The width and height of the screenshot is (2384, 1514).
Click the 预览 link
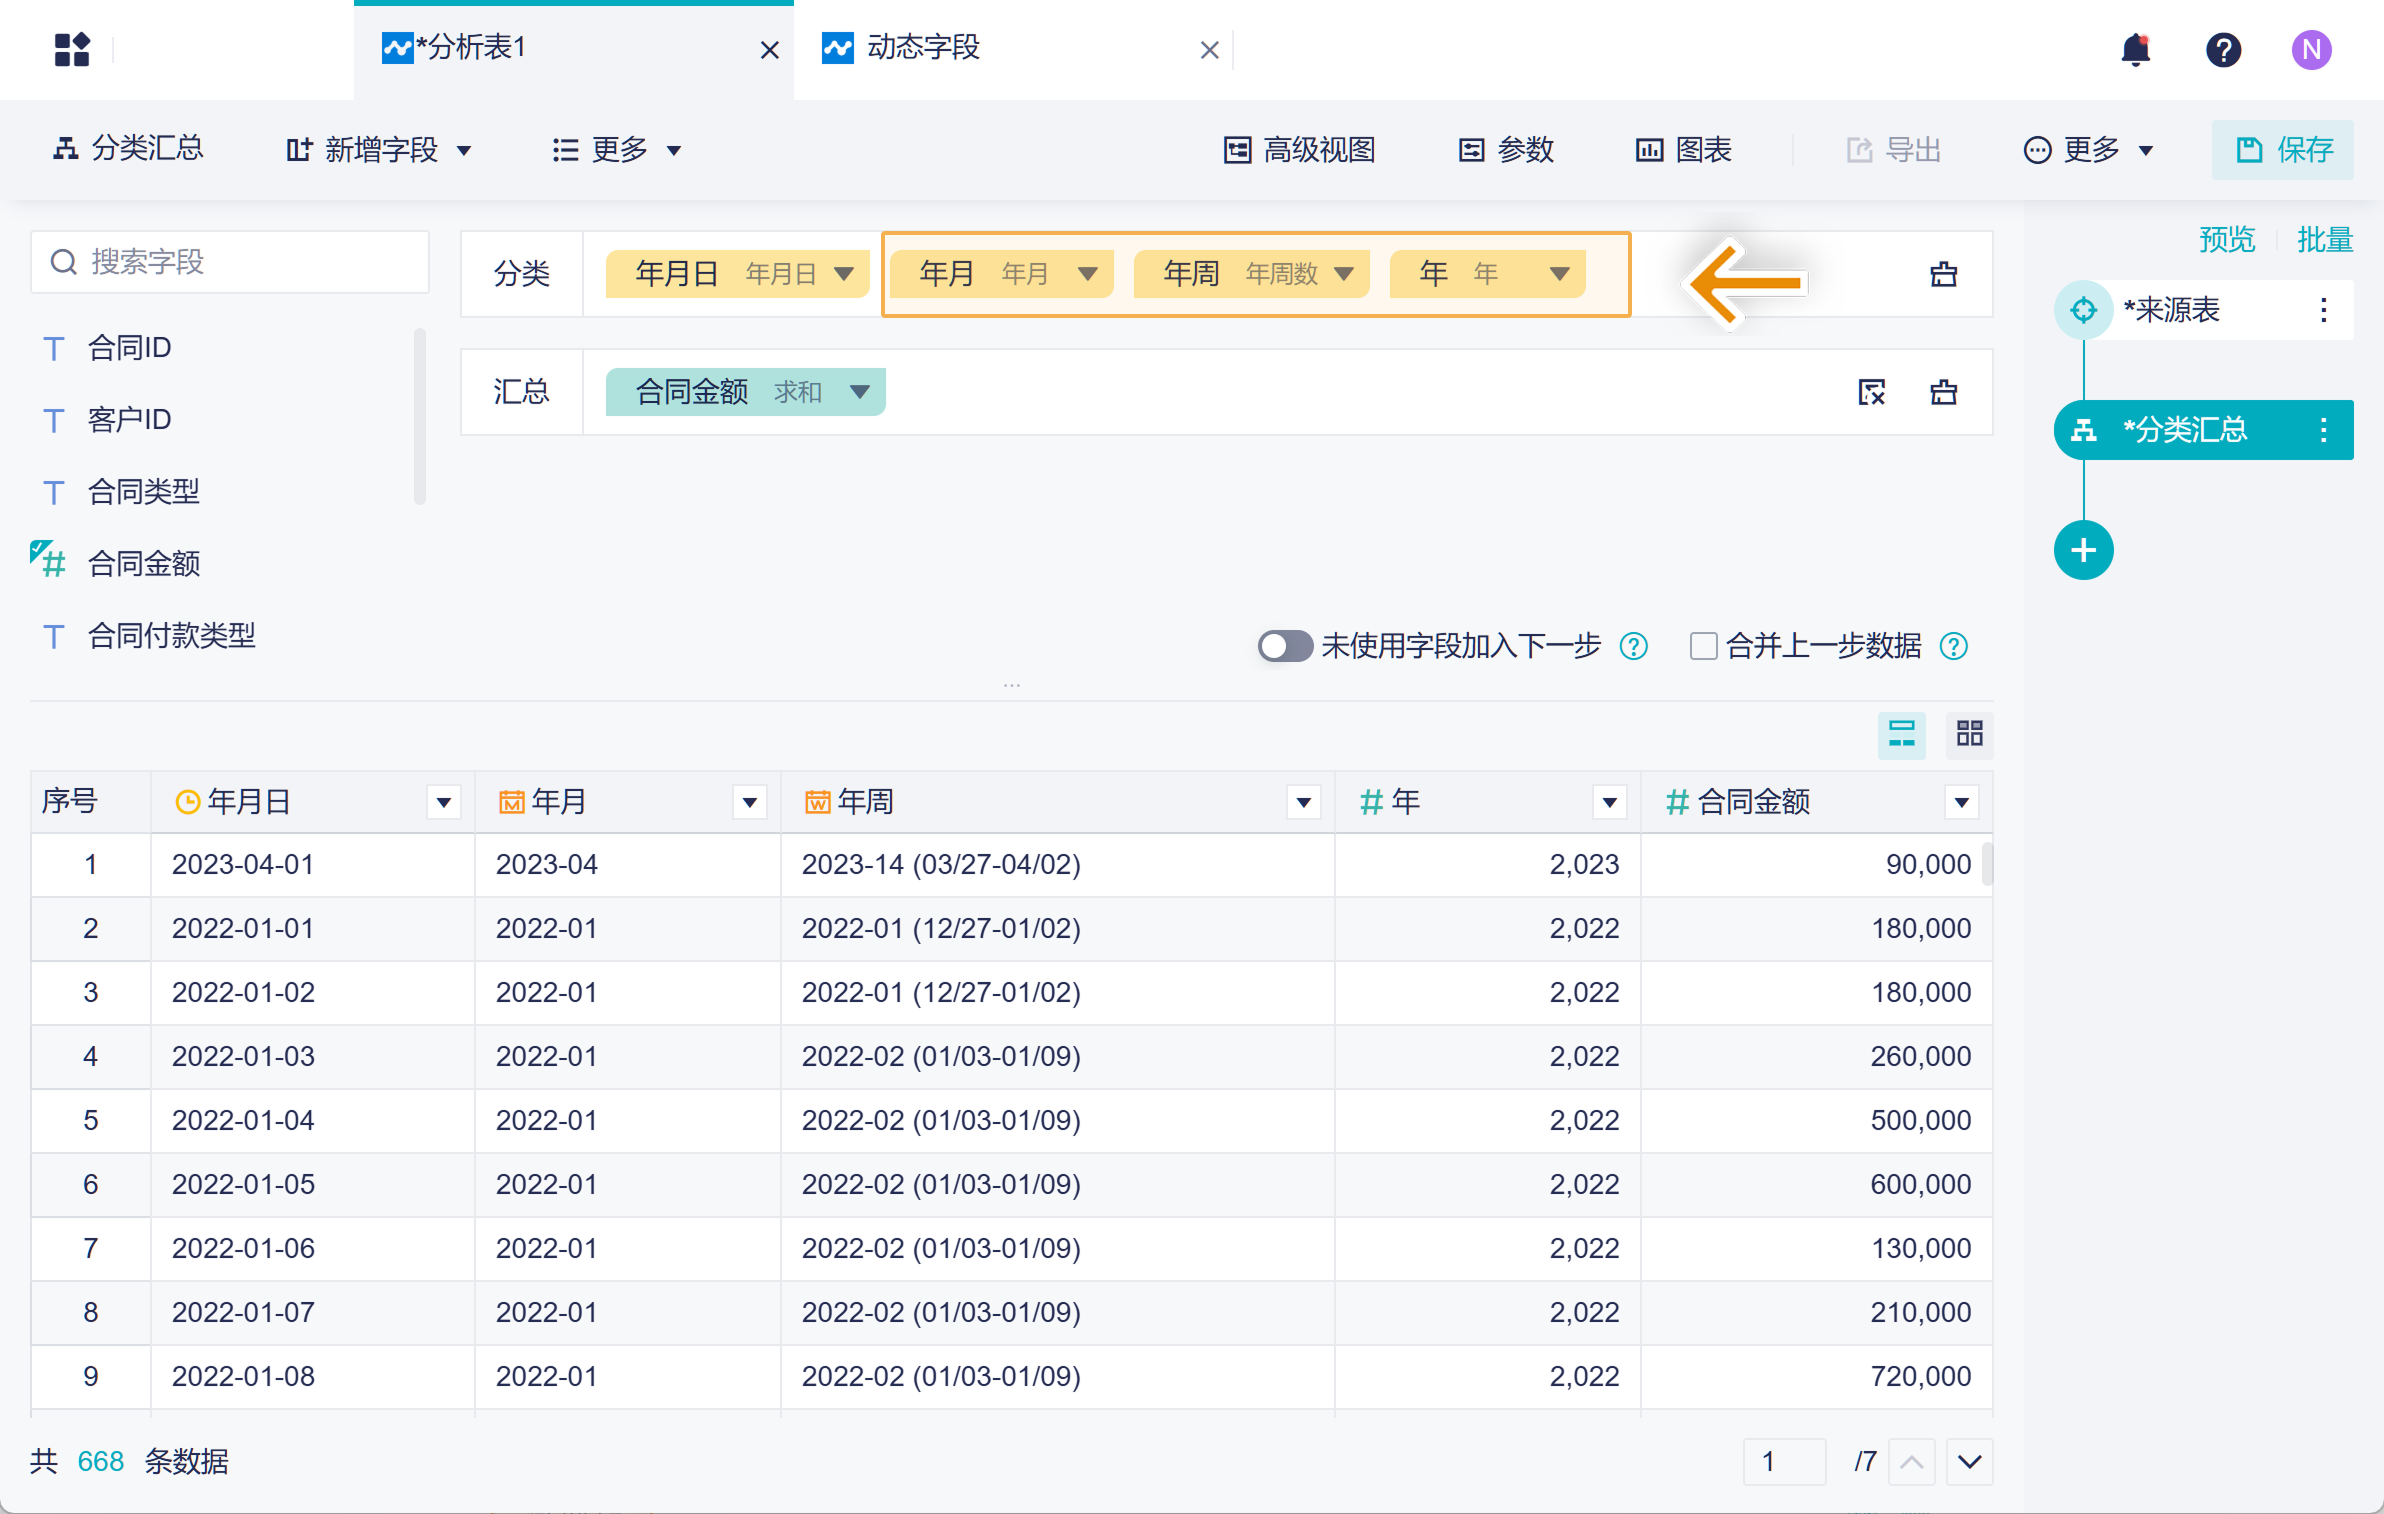pyautogui.click(x=2227, y=240)
